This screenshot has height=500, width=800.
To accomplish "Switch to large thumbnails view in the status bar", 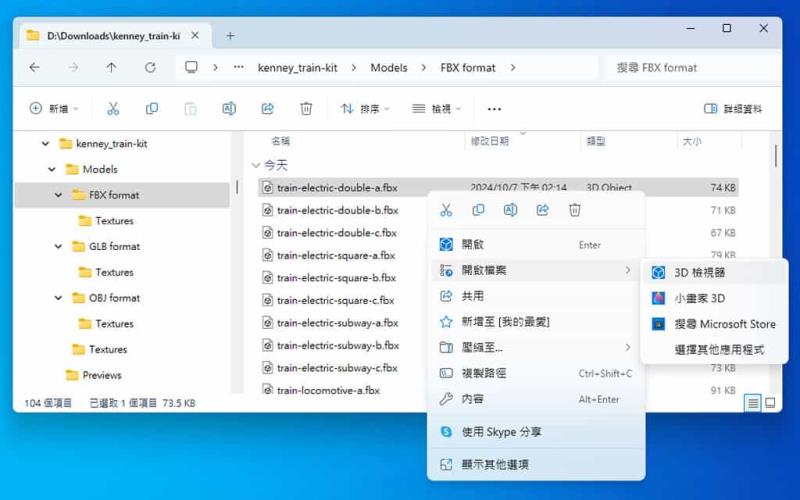I will coord(770,403).
